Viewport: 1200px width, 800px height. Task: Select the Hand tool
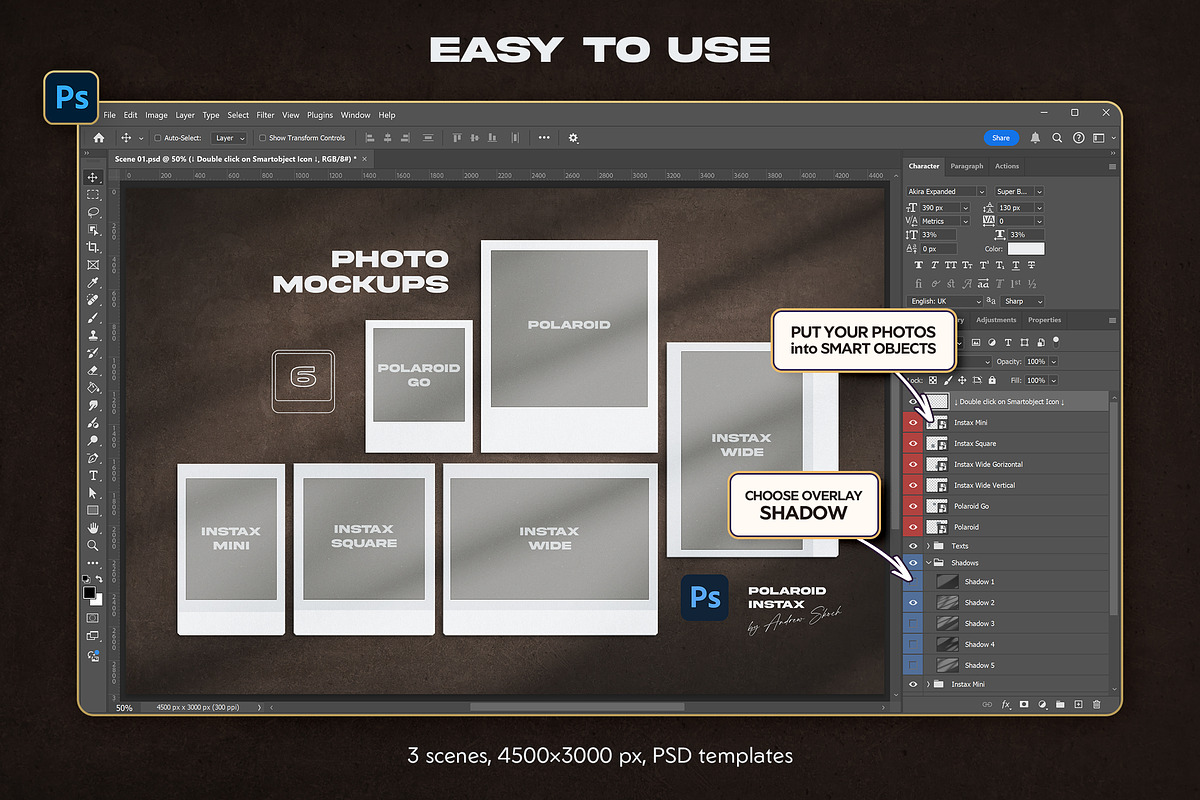(x=93, y=527)
